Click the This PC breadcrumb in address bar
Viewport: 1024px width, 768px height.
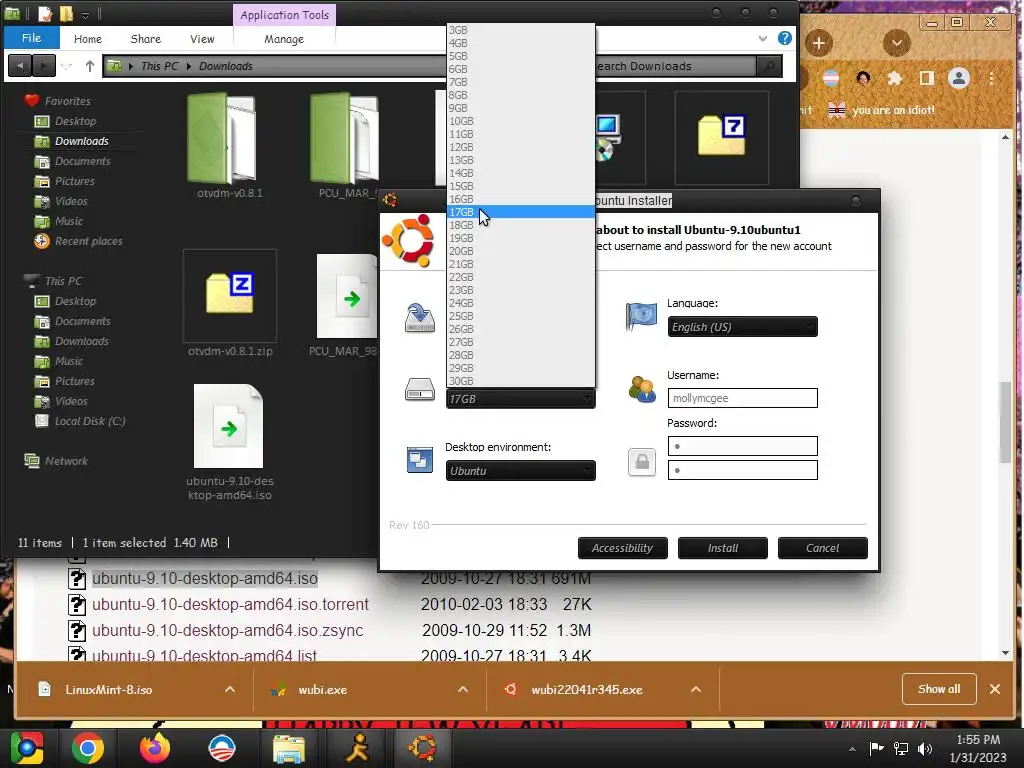[159, 66]
